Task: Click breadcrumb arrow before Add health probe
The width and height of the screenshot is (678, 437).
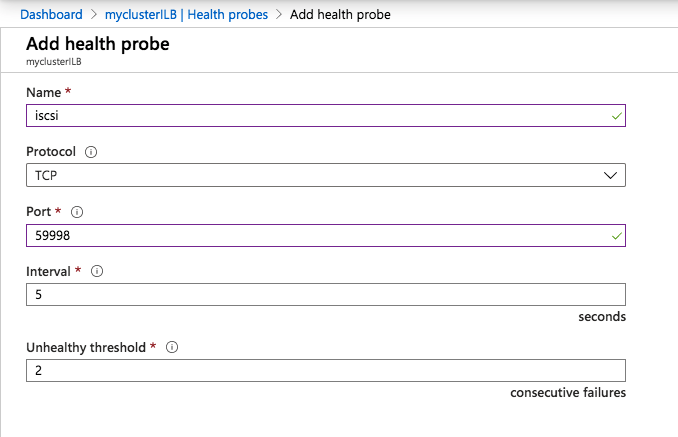Action: (279, 15)
